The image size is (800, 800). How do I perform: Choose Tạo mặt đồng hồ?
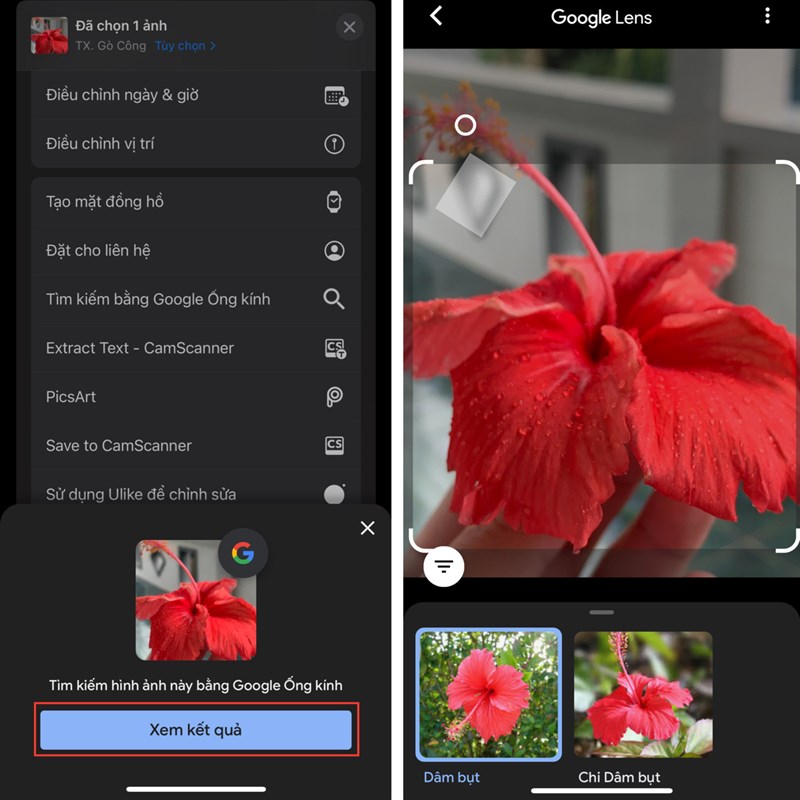point(196,202)
